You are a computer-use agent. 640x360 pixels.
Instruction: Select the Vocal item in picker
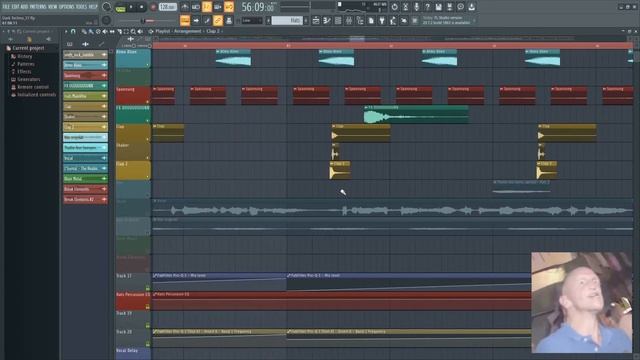pos(85,158)
